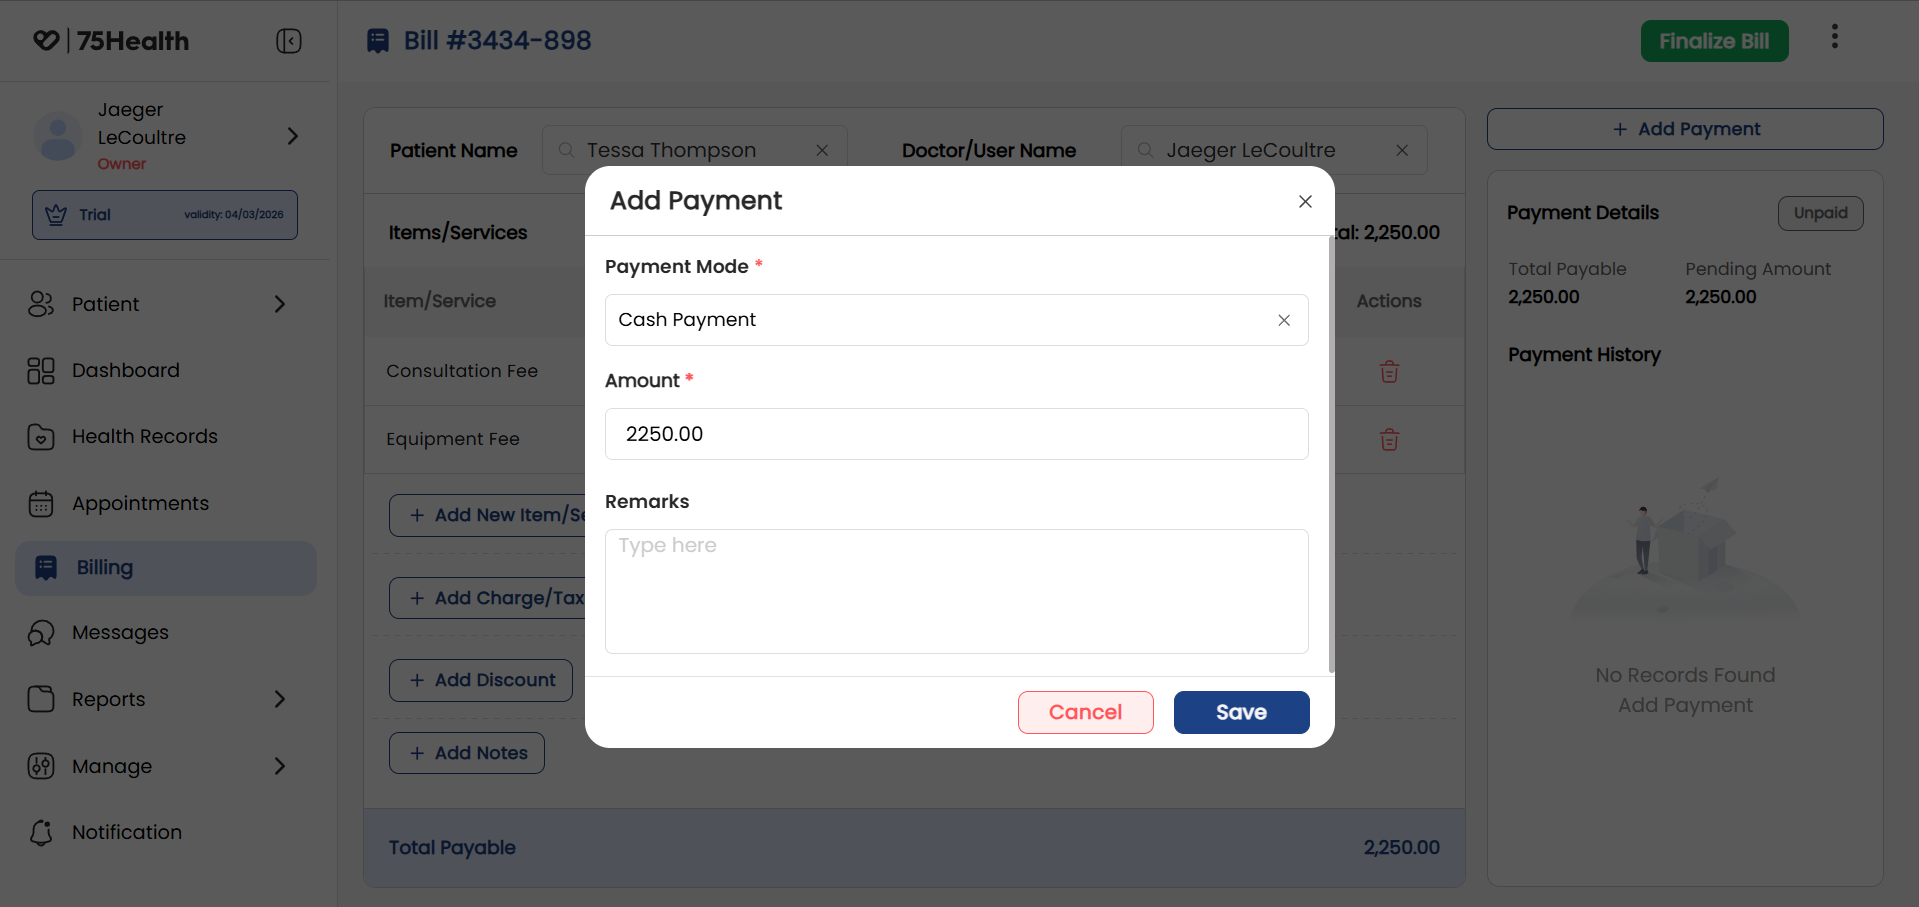Clear the Cash Payment mode selection
Image resolution: width=1919 pixels, height=907 pixels.
click(x=1284, y=320)
